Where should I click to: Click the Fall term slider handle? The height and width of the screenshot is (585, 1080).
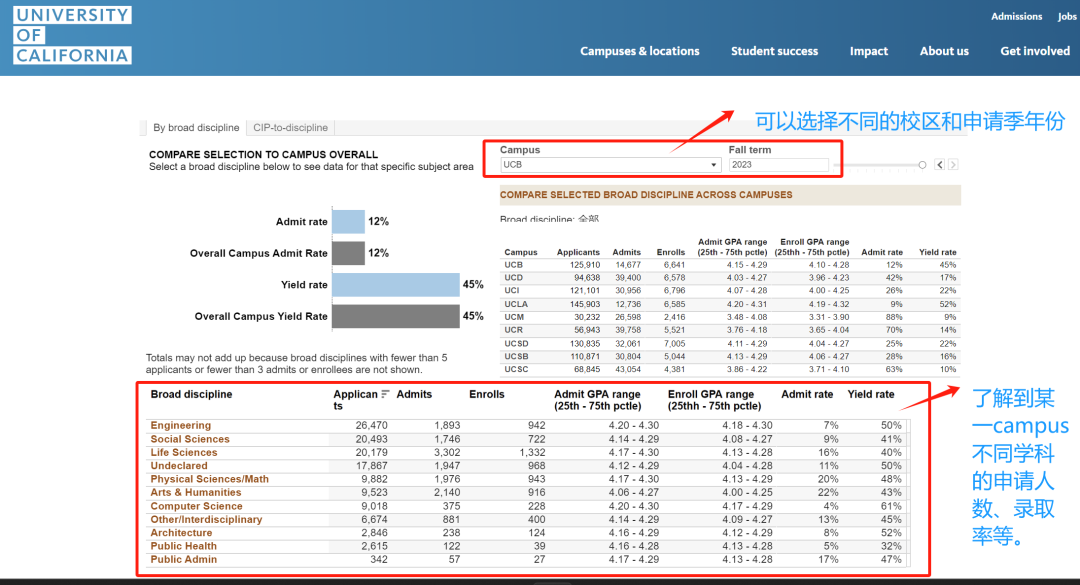click(922, 165)
